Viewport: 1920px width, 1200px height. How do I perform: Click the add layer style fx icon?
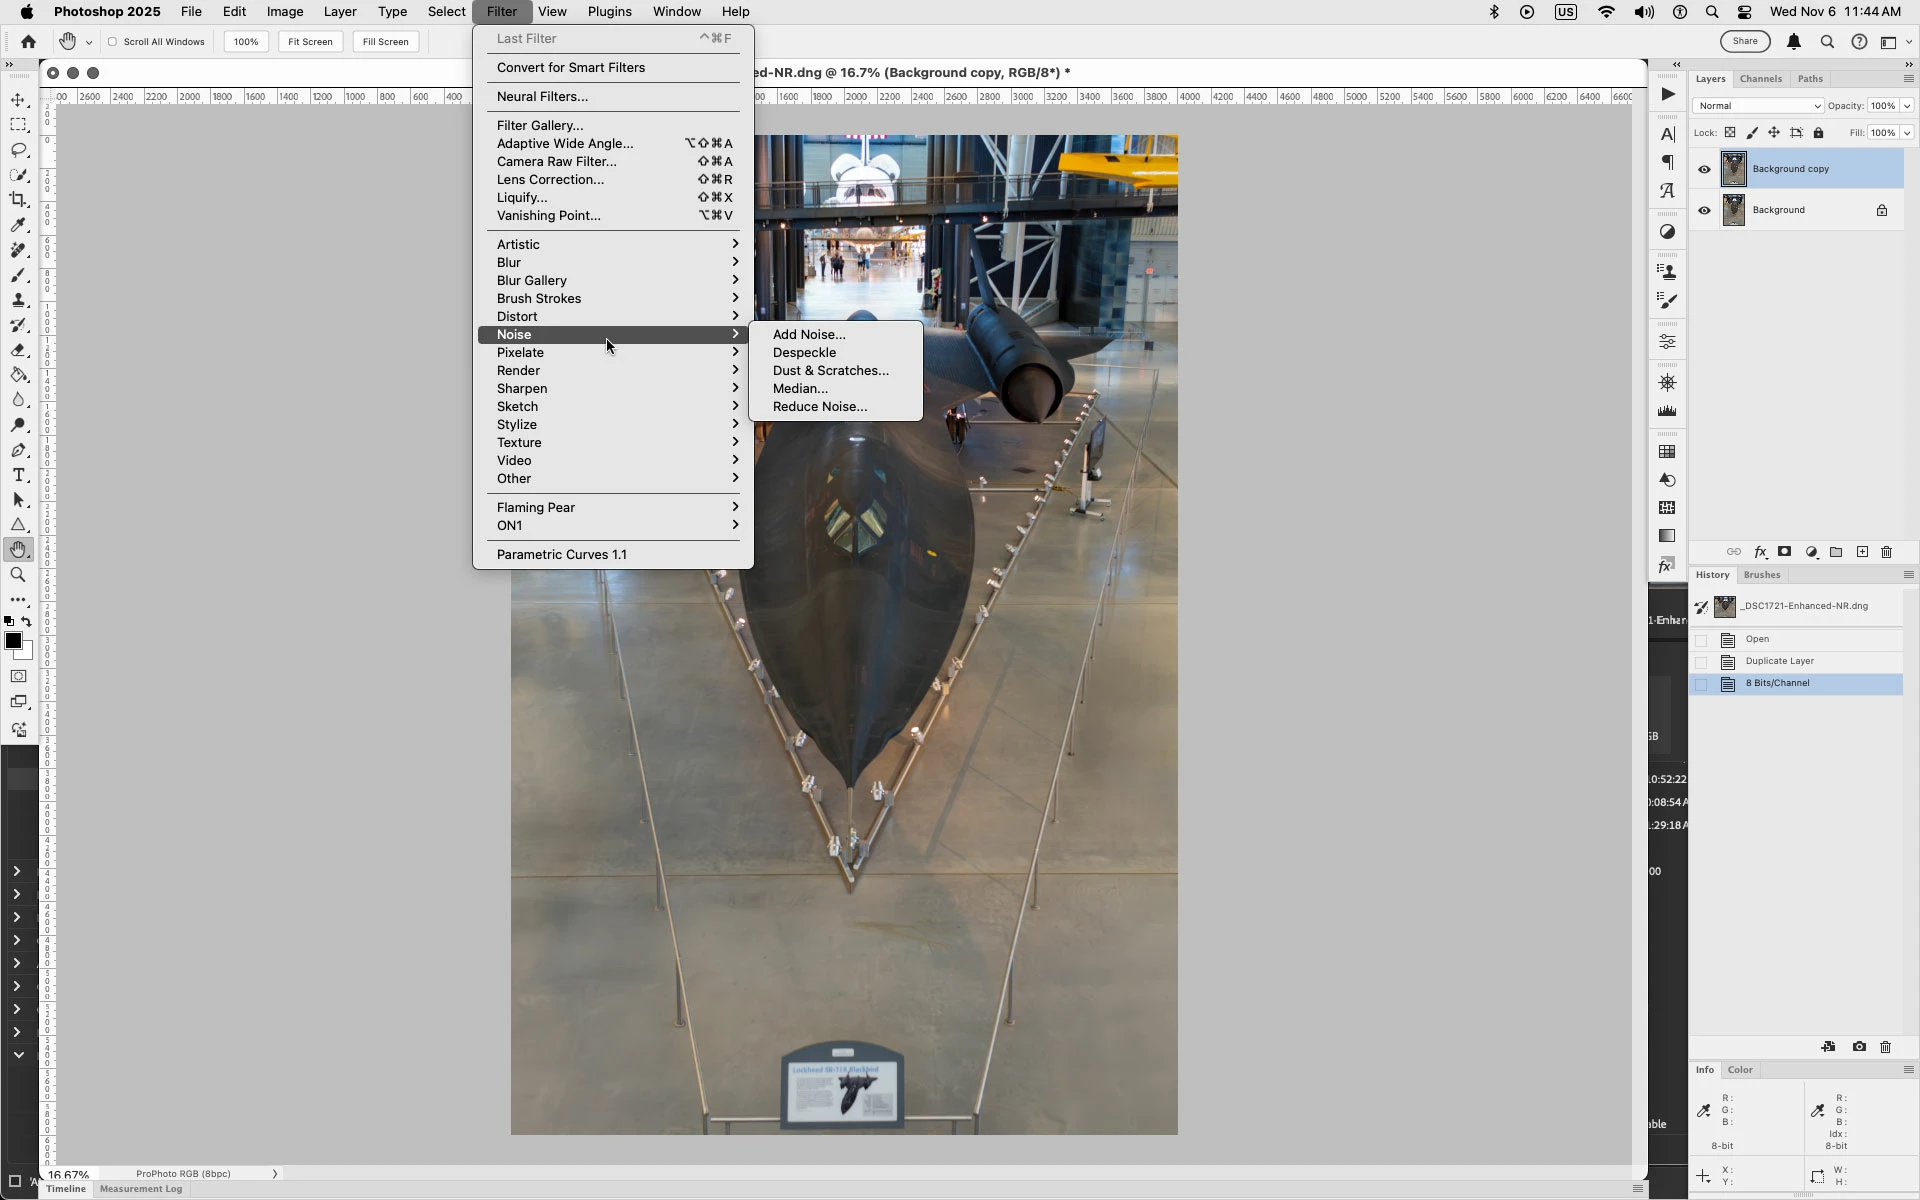point(1760,552)
